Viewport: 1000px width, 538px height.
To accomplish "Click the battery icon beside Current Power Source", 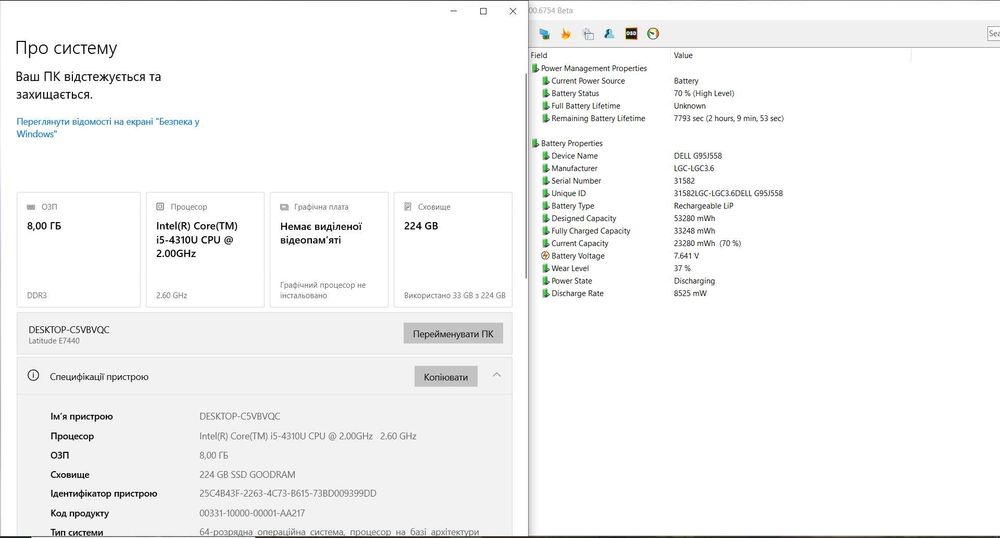I will [545, 81].
